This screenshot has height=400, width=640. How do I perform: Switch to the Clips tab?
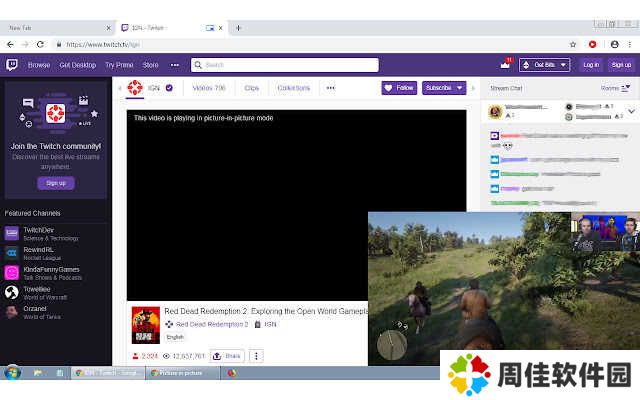[251, 88]
